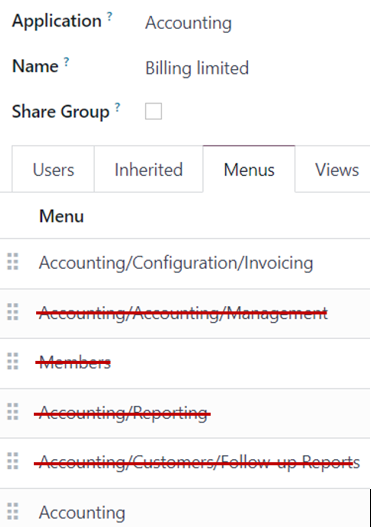
Task: Select the Menus tab
Action: [x=249, y=169]
